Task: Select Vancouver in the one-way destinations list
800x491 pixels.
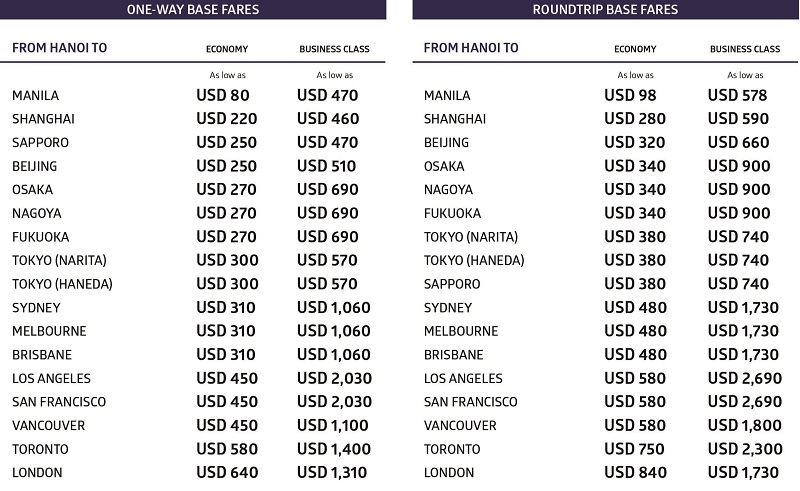Action: tap(48, 425)
